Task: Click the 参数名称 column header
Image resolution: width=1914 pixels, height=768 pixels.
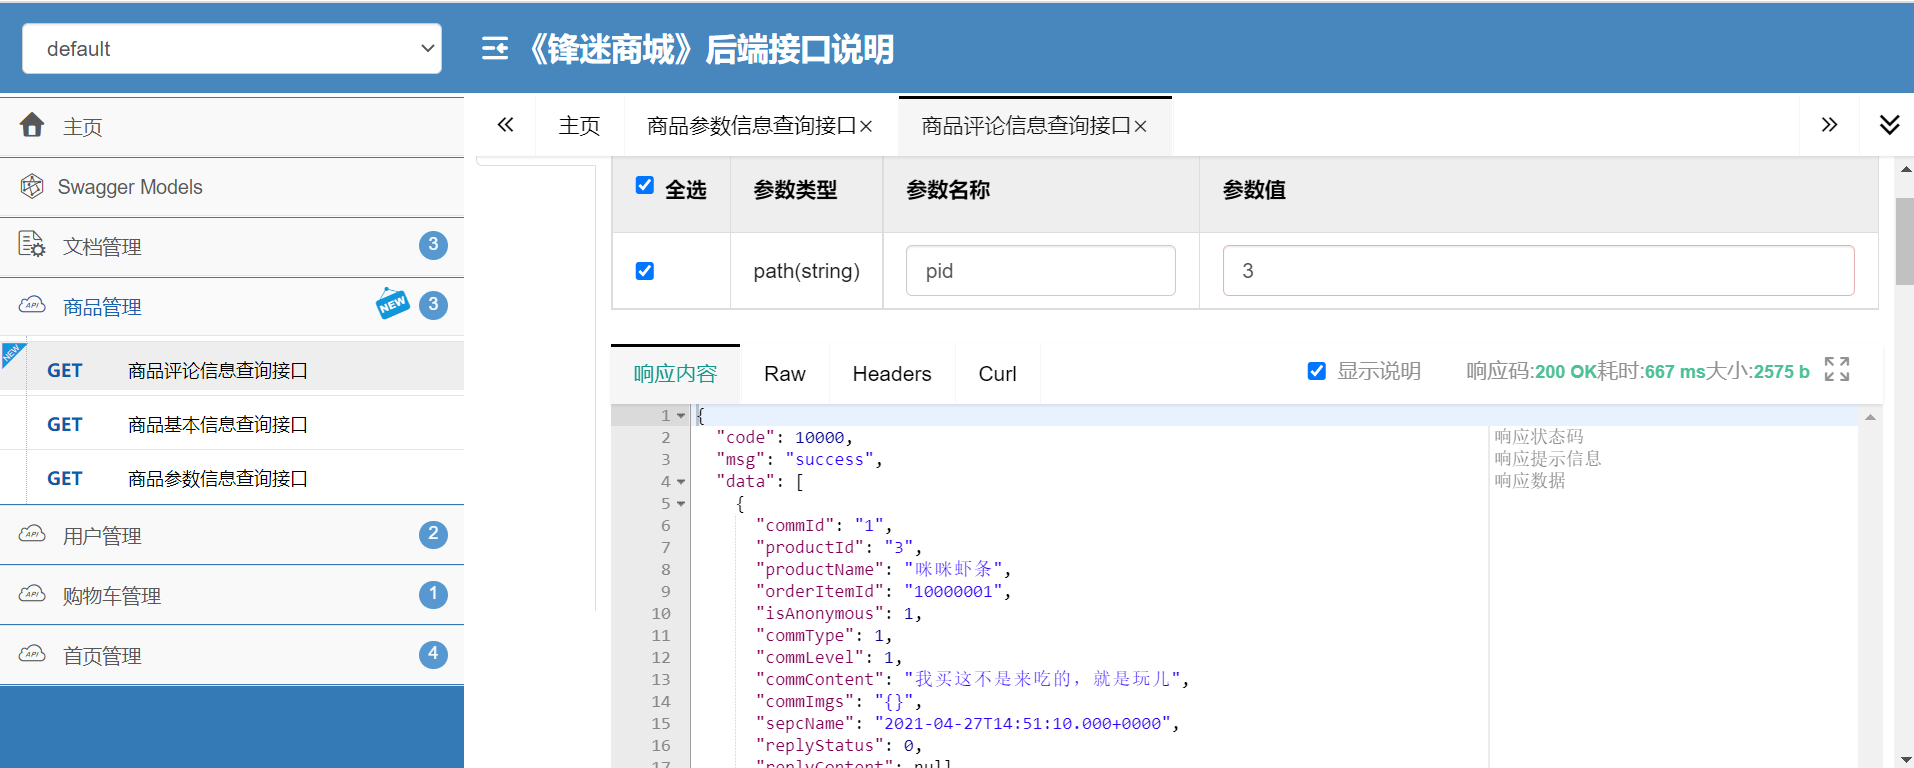Action: click(x=948, y=190)
